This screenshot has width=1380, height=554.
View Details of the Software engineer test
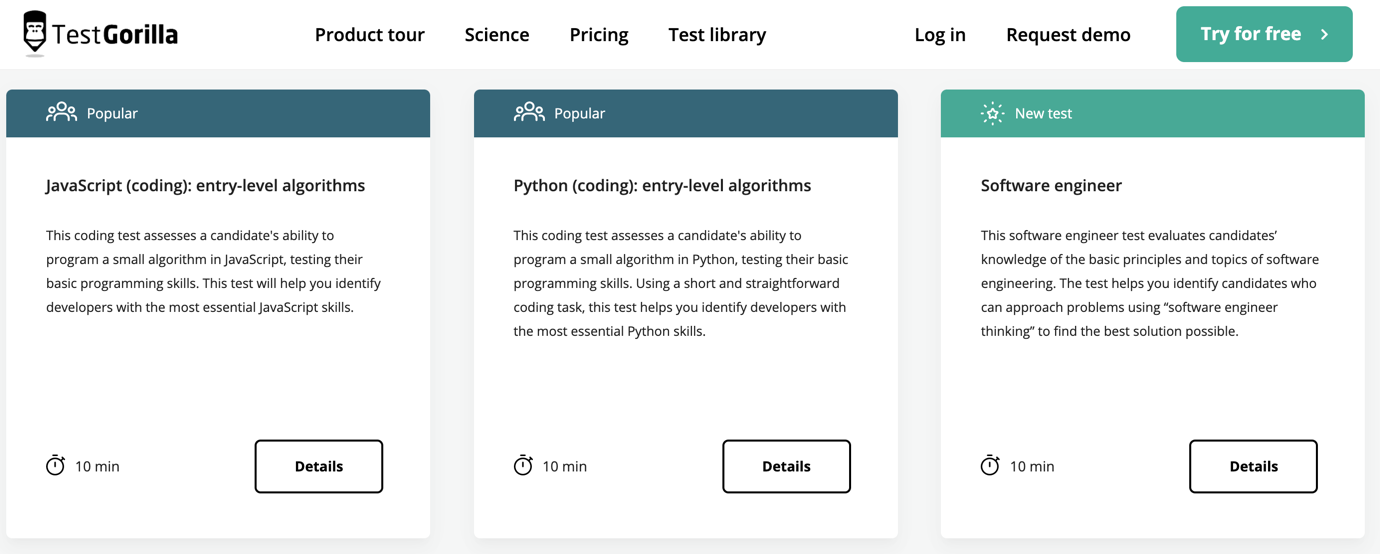[1253, 466]
